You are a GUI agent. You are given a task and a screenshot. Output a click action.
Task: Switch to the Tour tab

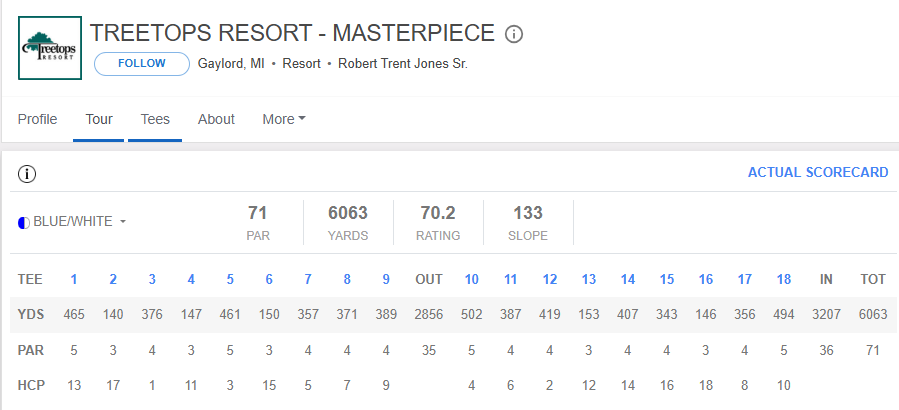99,119
